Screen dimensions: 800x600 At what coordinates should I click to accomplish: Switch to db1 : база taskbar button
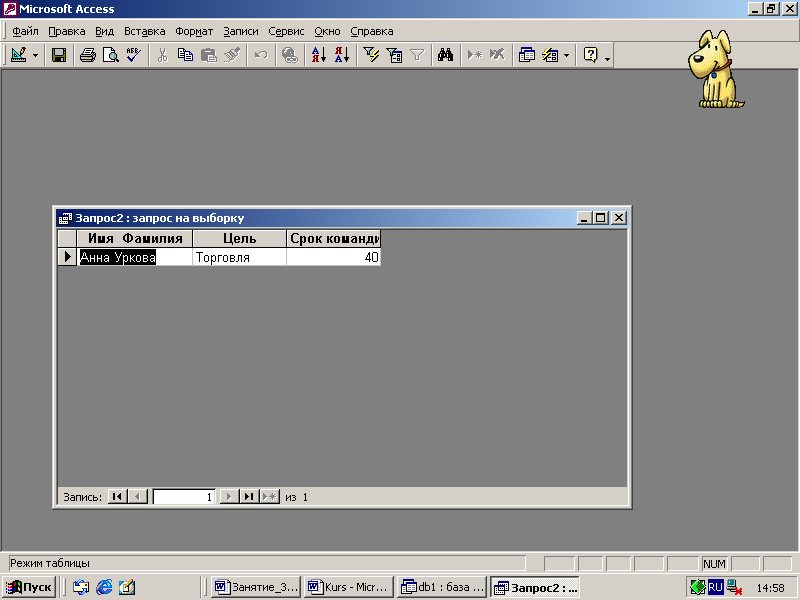(442, 587)
